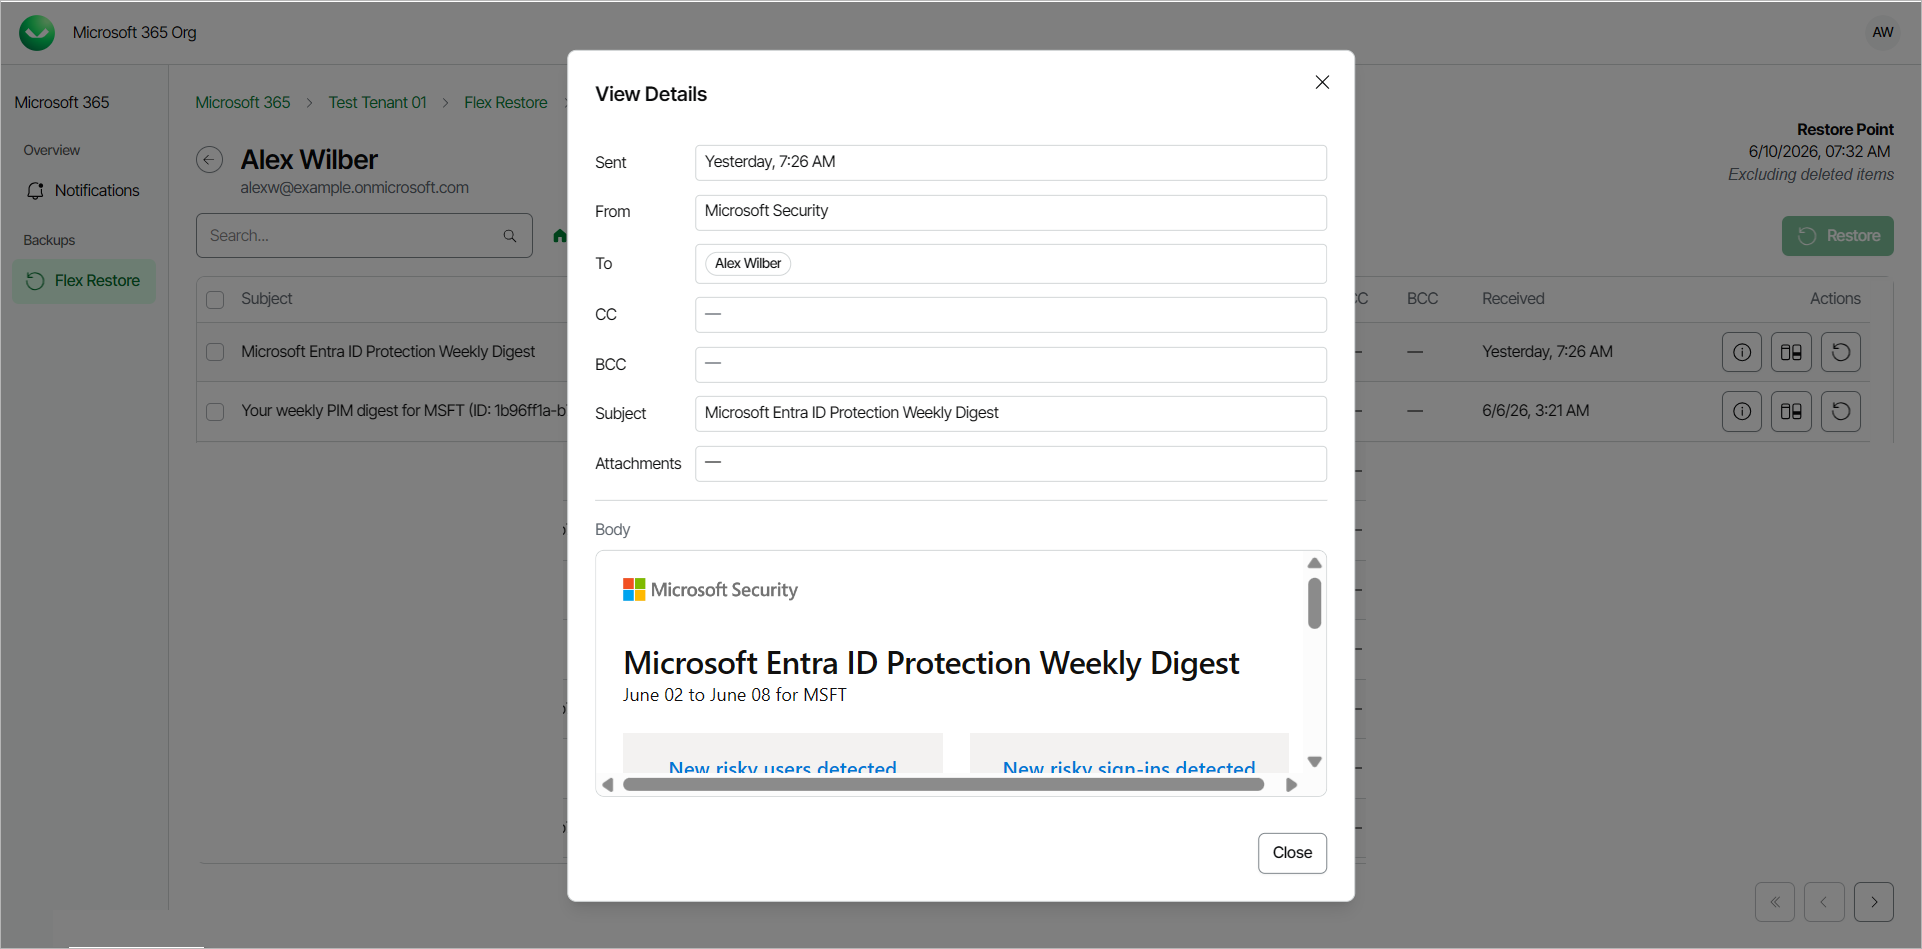Click the BCC column header
Image resolution: width=1922 pixels, height=949 pixels.
click(x=1422, y=299)
